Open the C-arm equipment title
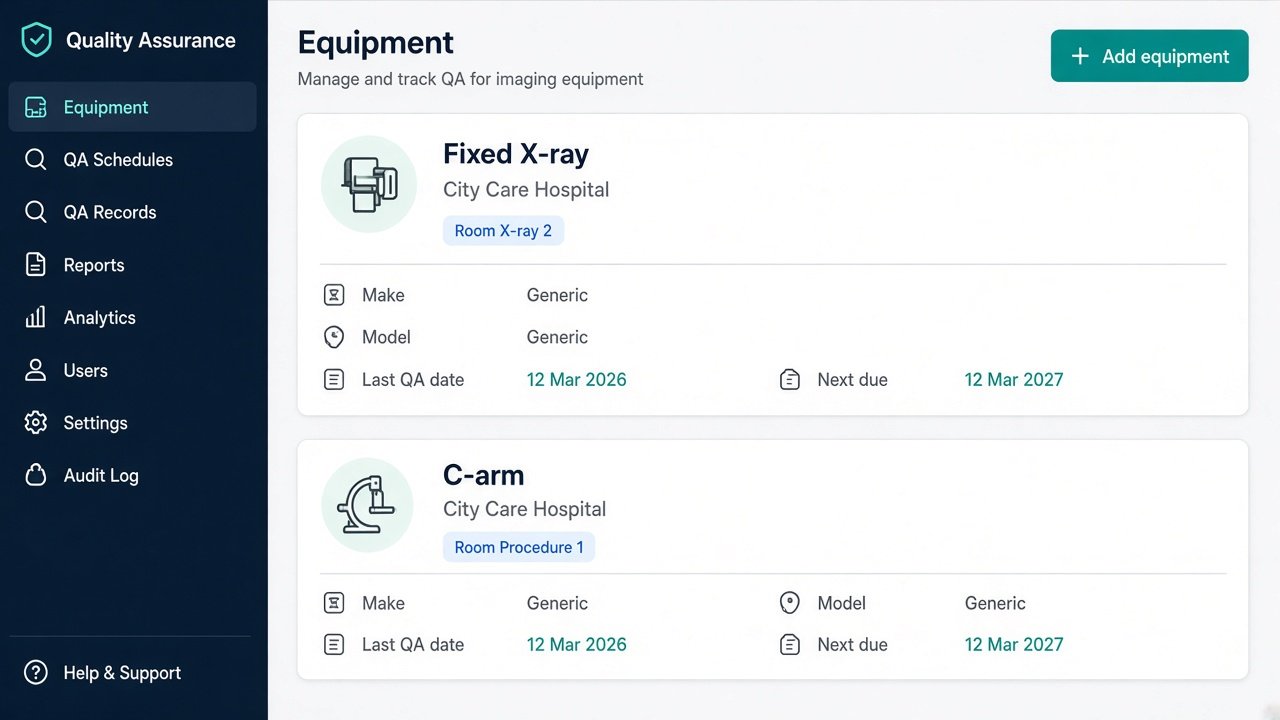Screen dimensions: 1280x720 (x=484, y=475)
